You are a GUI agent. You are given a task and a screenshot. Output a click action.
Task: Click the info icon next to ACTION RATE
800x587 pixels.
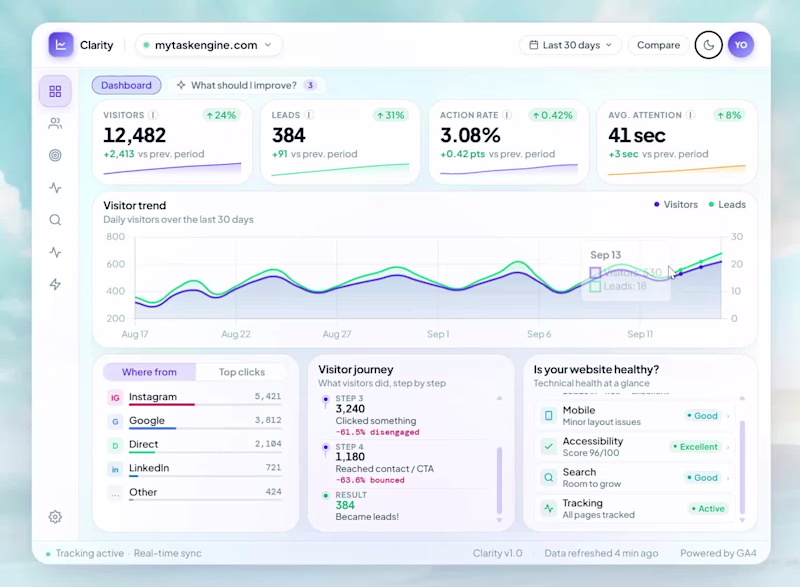[507, 115]
